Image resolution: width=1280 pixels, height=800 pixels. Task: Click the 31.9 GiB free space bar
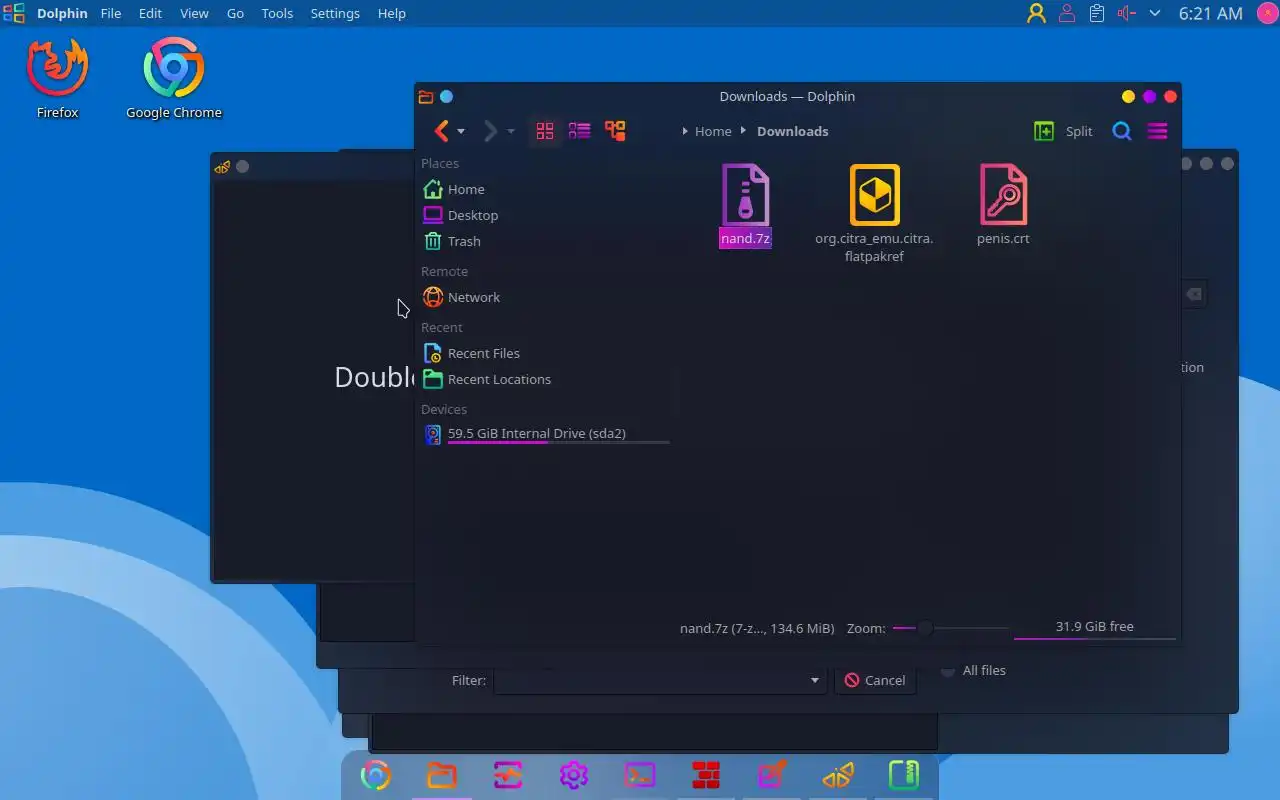pos(1094,628)
